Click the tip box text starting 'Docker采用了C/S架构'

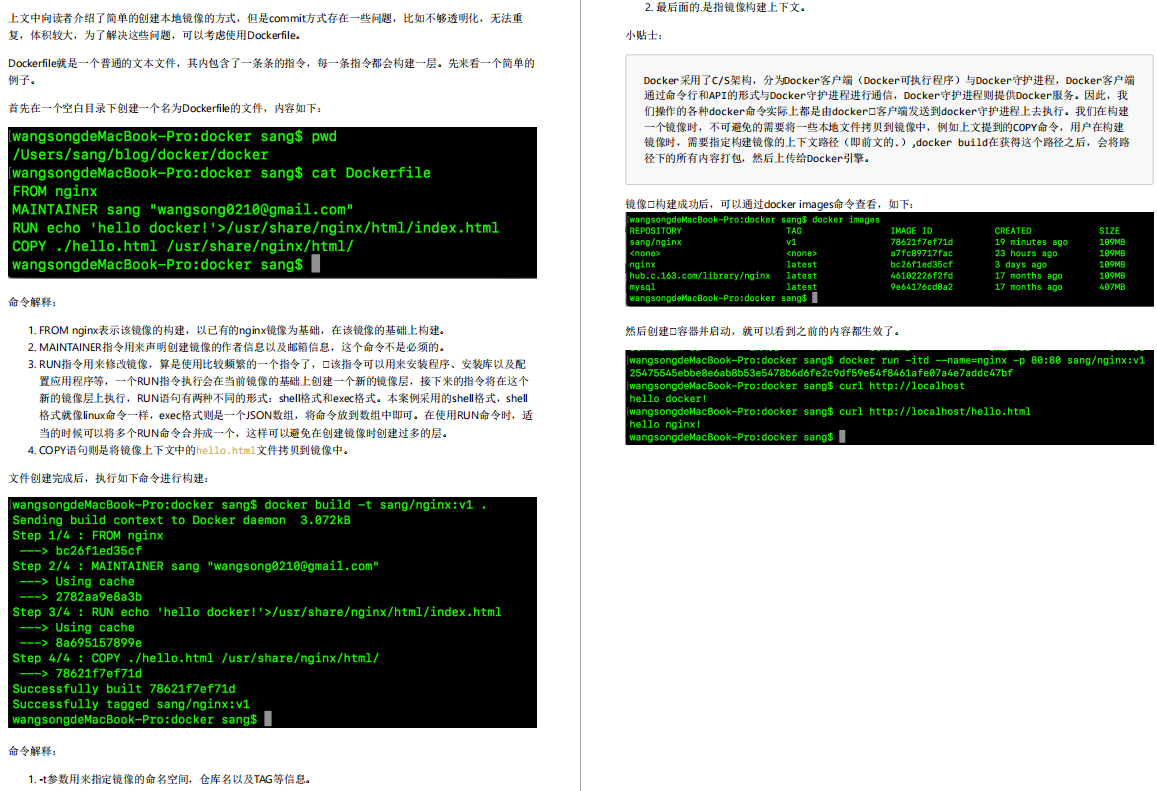[888, 120]
